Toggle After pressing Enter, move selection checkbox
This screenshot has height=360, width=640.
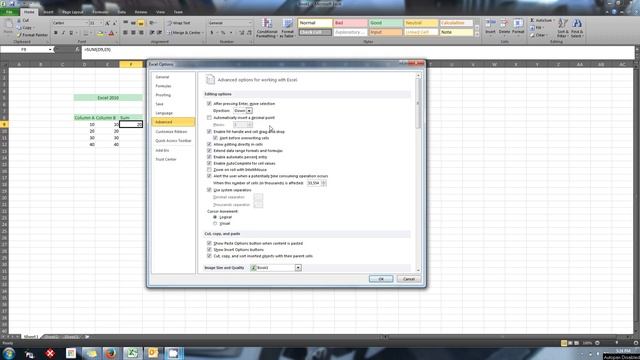coord(209,104)
